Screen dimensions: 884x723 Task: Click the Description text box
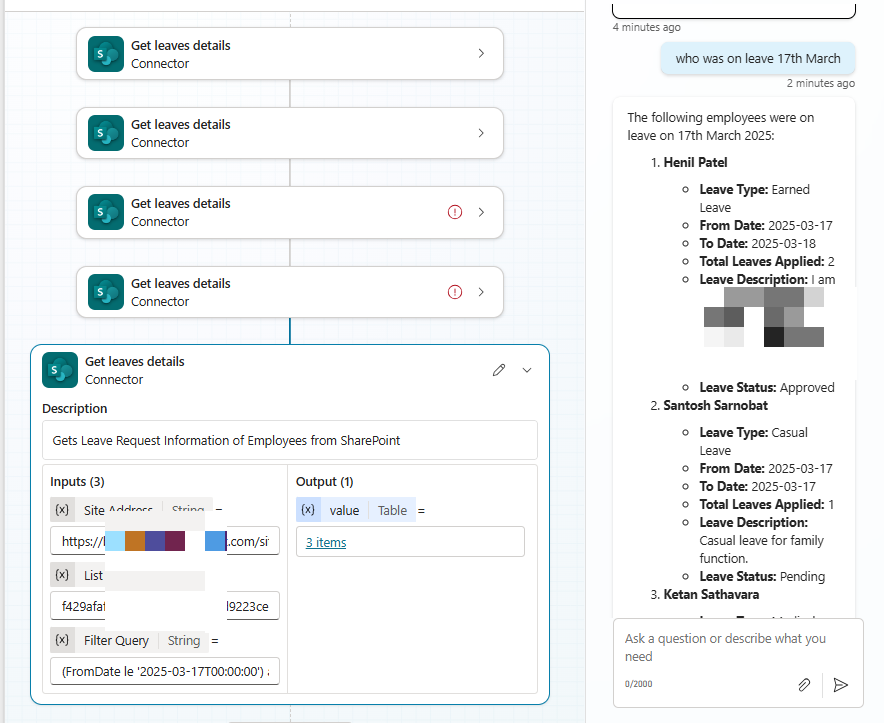pos(289,440)
